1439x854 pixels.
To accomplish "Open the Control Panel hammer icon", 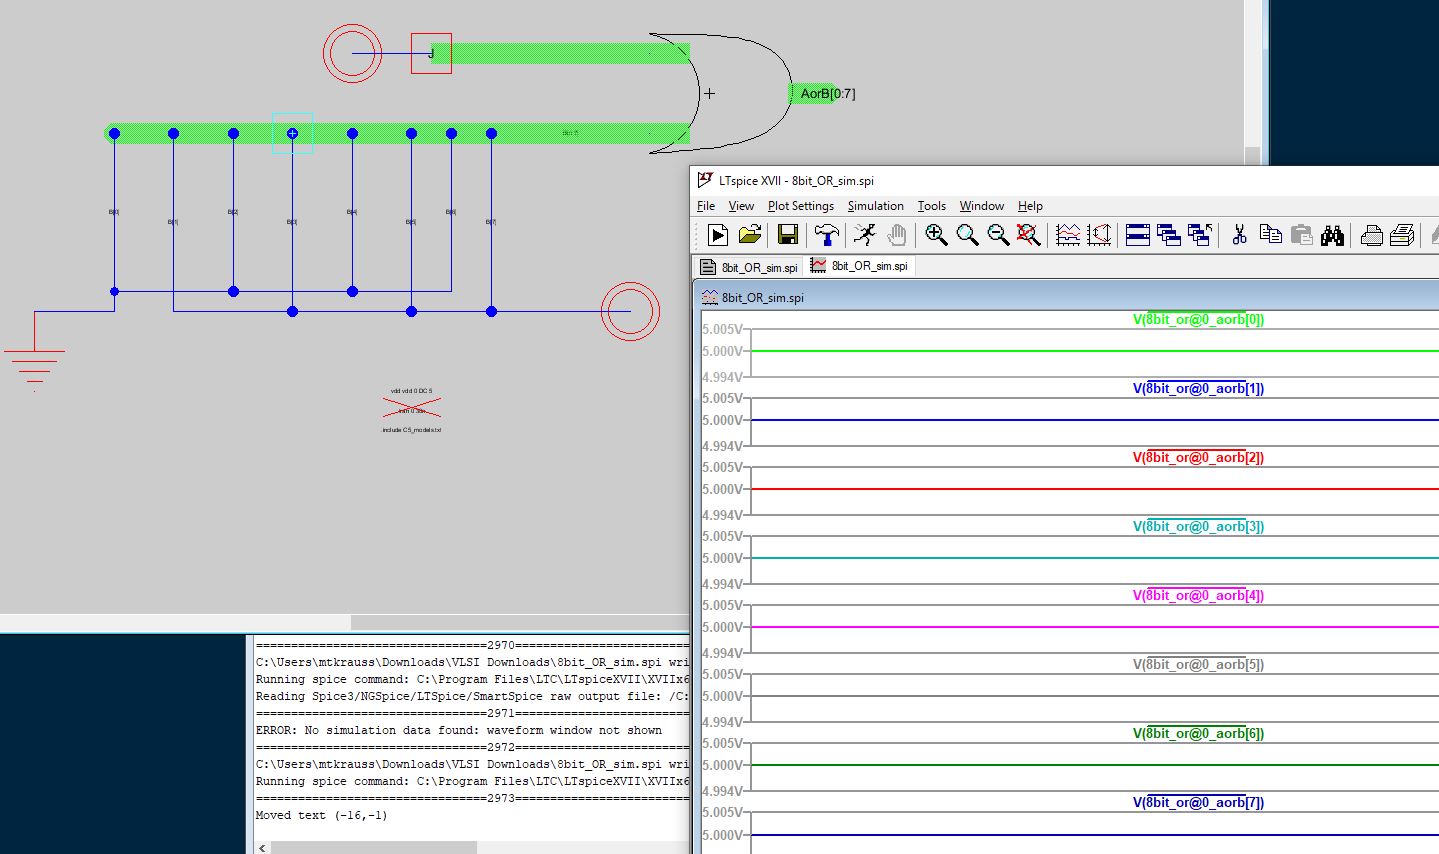I will pos(826,234).
